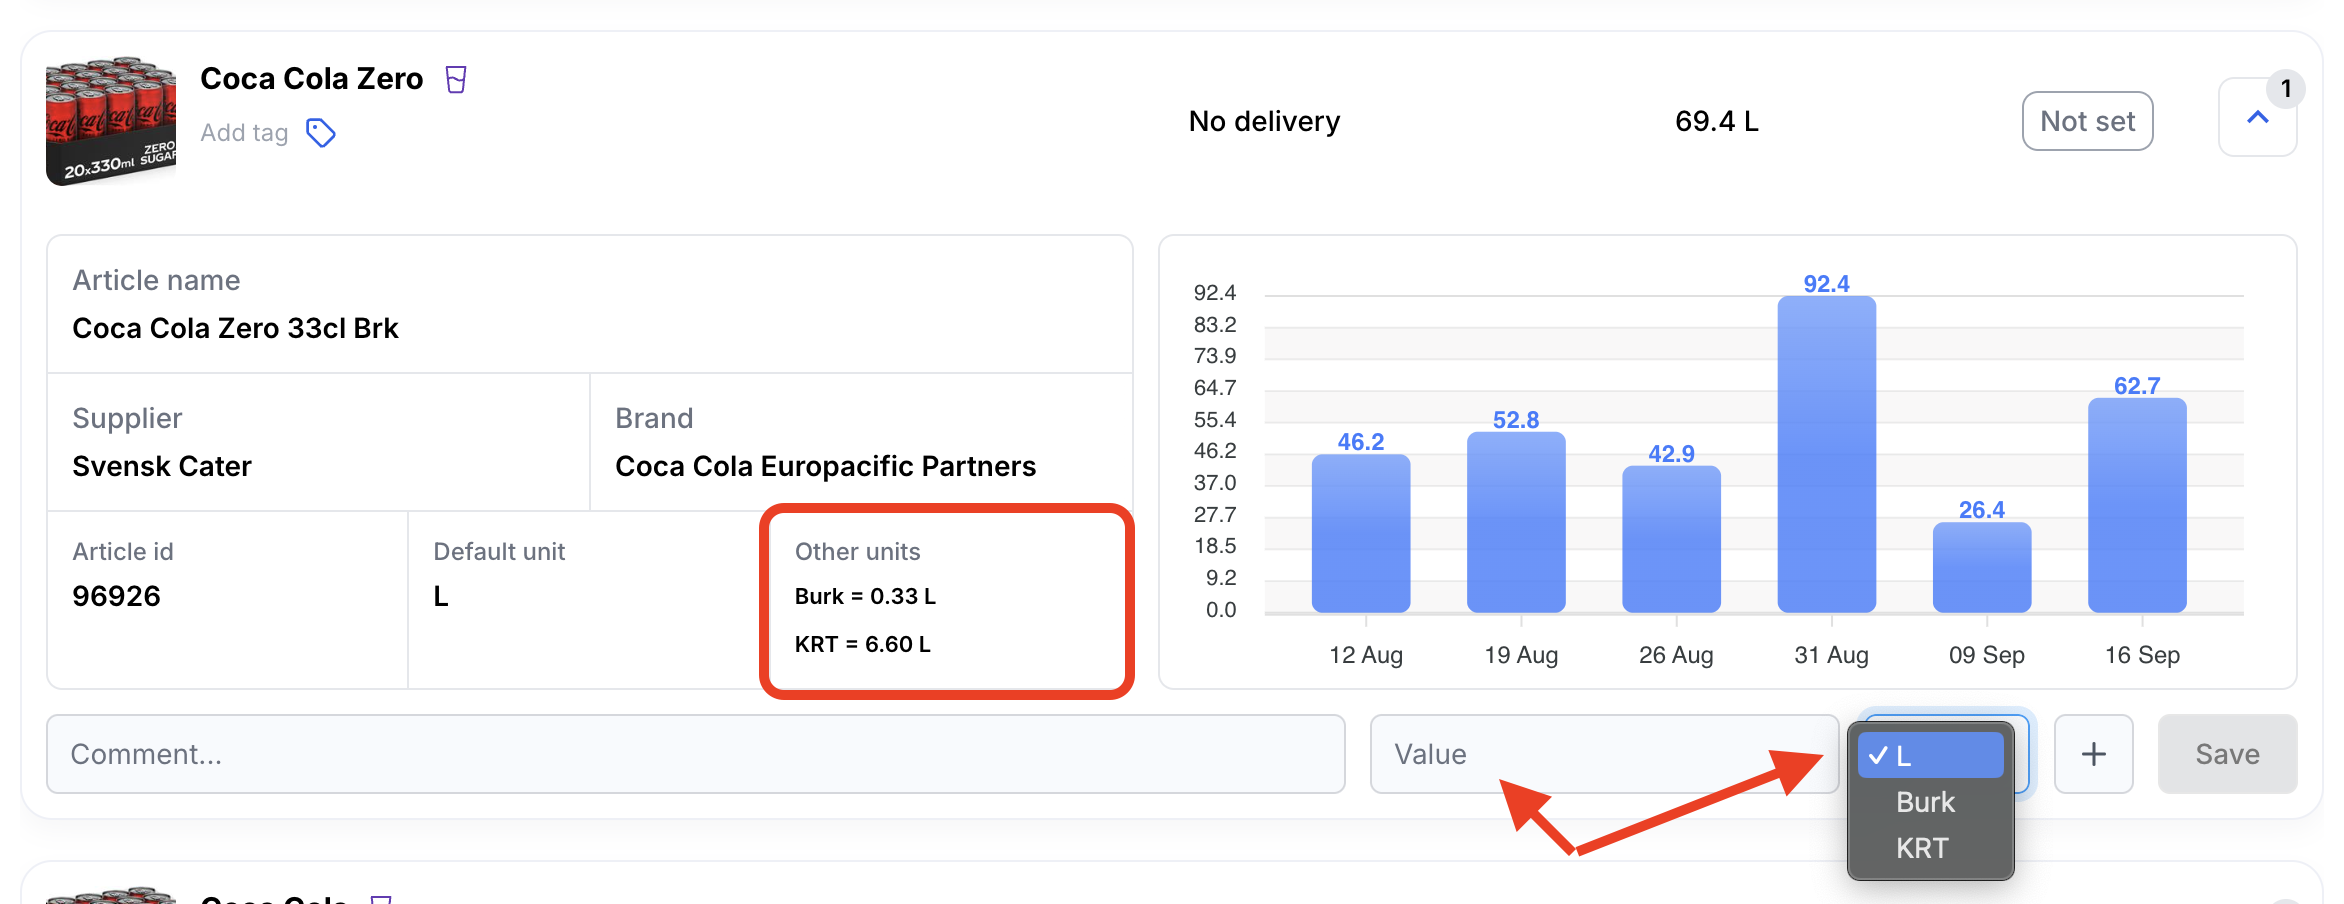Click the 12 Aug bar showing 46.2
Image resolution: width=2344 pixels, height=904 pixels.
[1360, 533]
